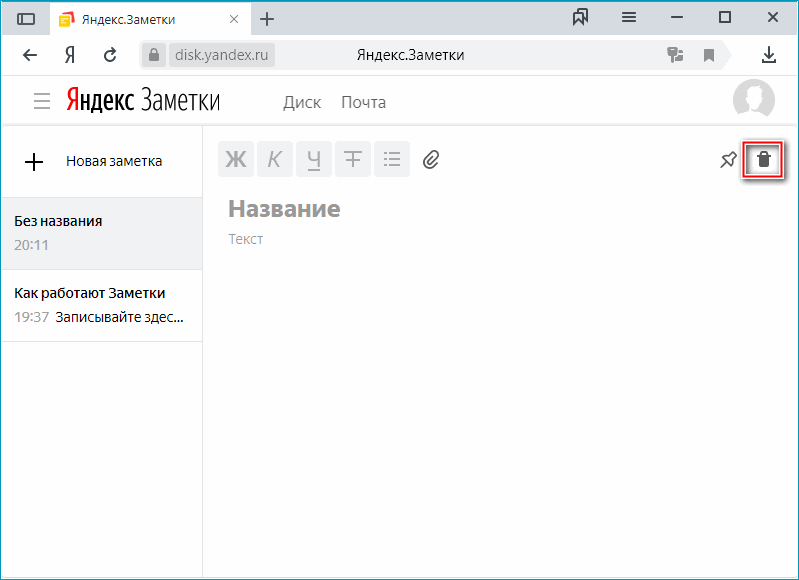
Task: Open the hamburger menu beside Яндекс logo
Action: point(41,101)
